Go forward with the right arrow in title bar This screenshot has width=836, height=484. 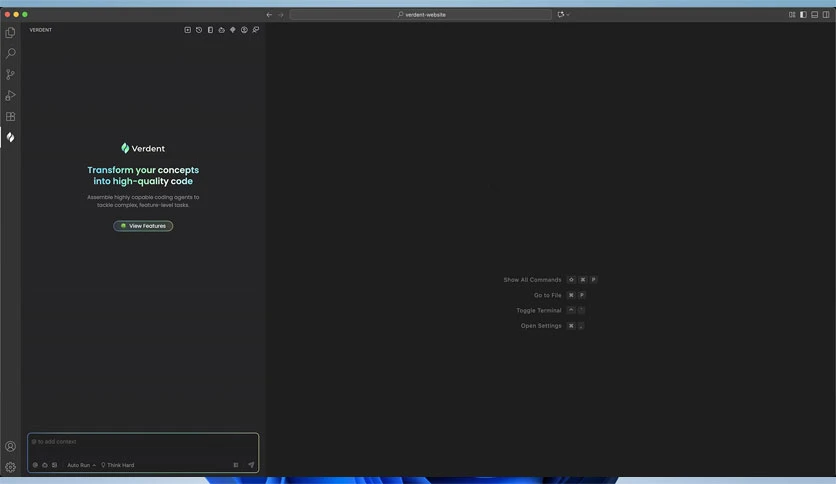point(280,15)
